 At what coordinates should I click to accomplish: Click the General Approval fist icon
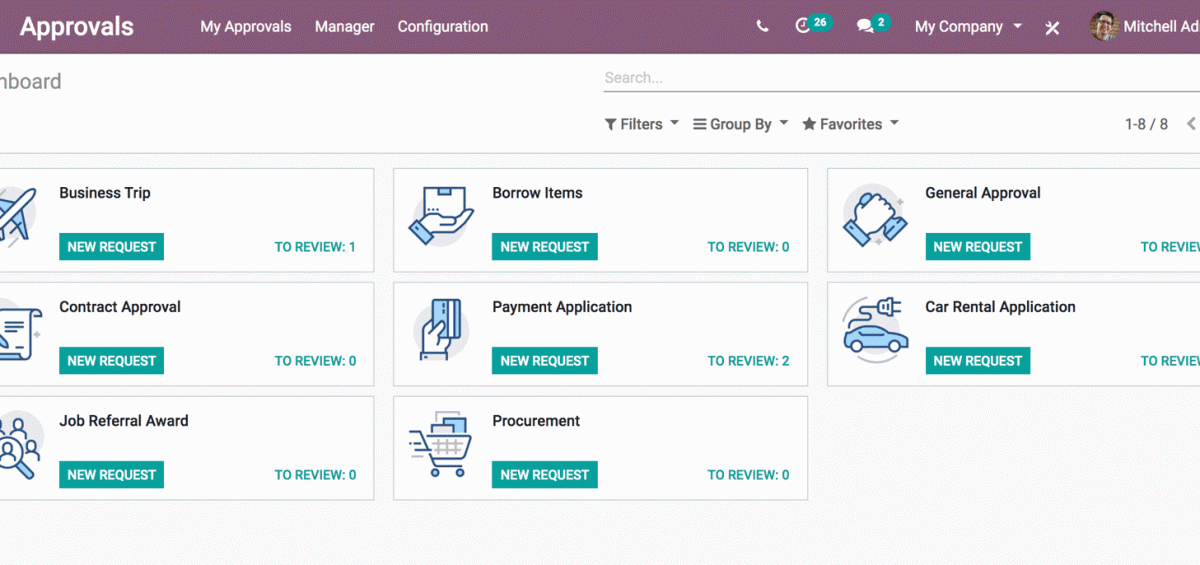(x=874, y=215)
